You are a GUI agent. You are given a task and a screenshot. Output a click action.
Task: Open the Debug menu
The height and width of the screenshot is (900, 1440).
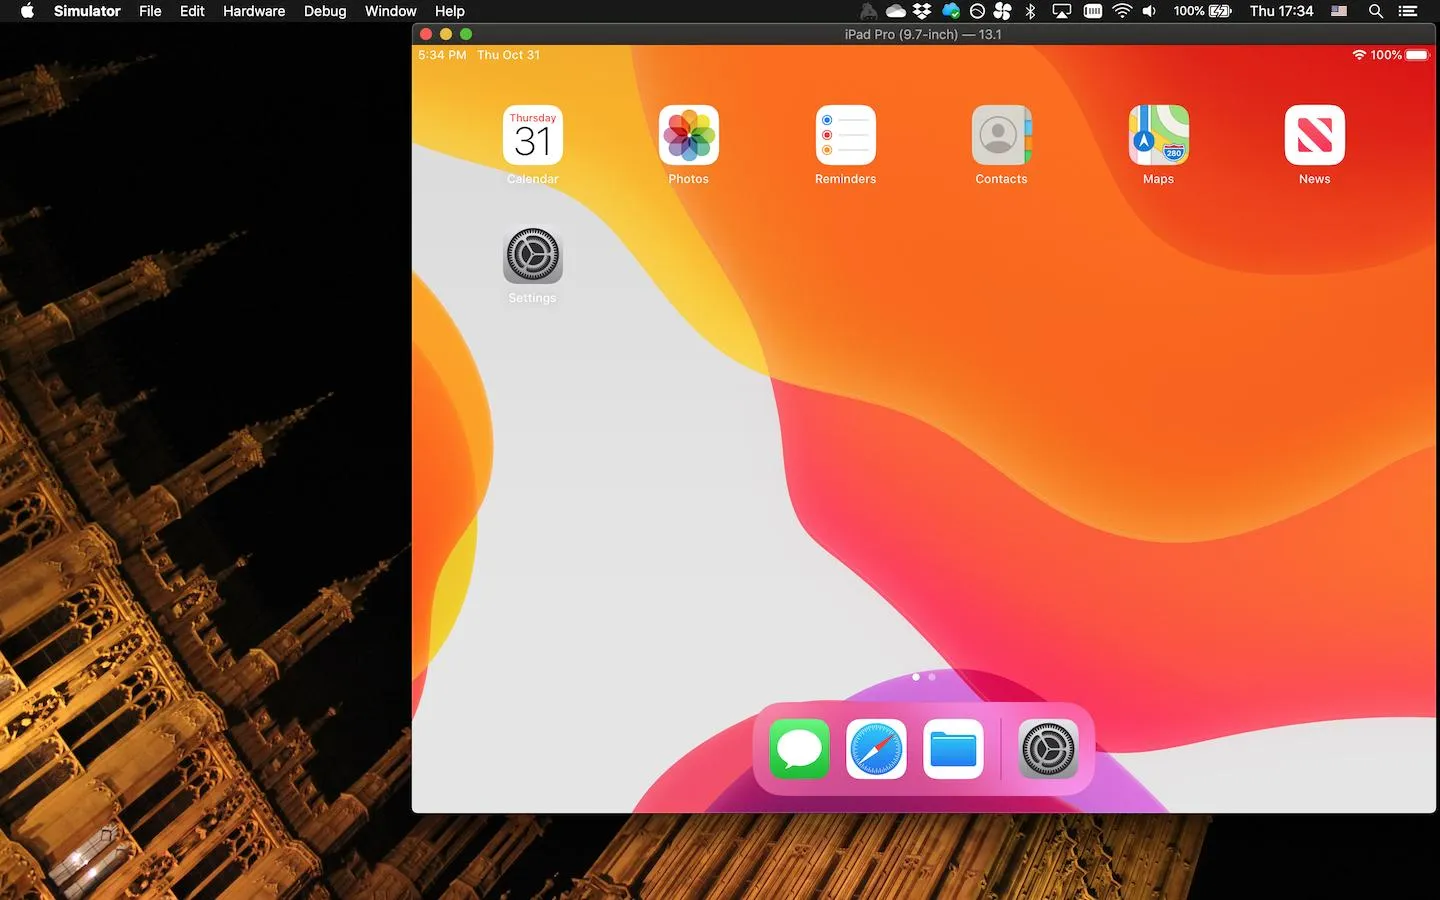pyautogui.click(x=325, y=11)
